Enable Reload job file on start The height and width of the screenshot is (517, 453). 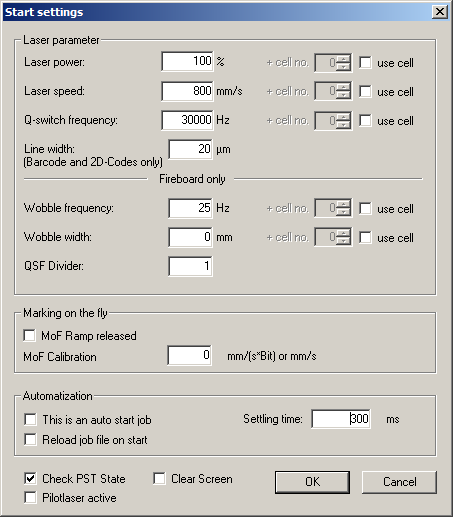tap(30, 439)
